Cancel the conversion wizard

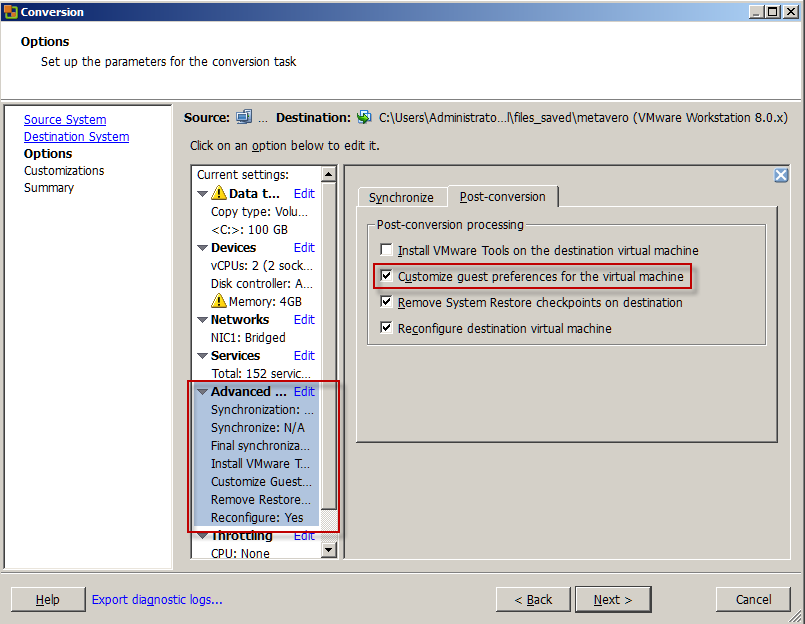753,599
